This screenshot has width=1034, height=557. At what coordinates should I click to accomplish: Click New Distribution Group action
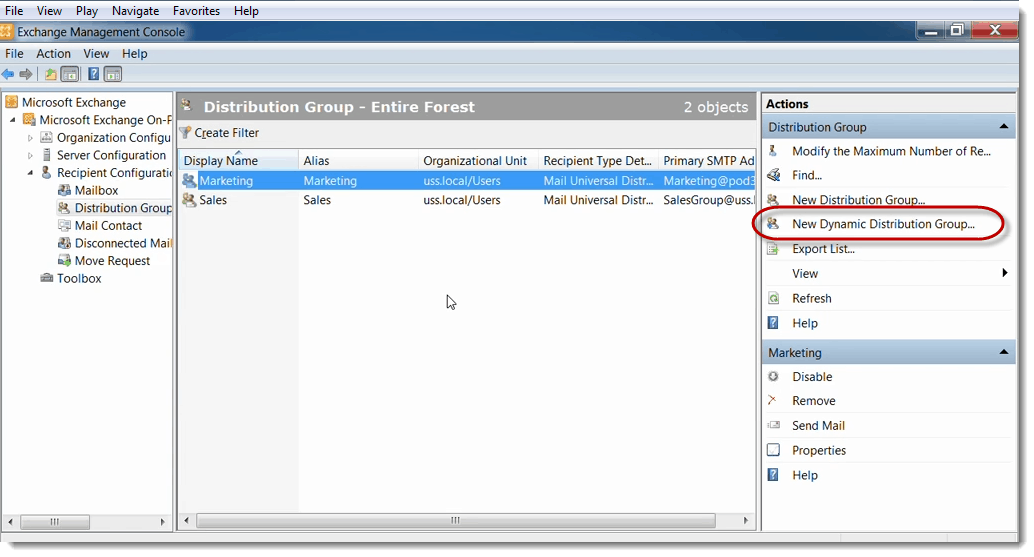tap(858, 200)
